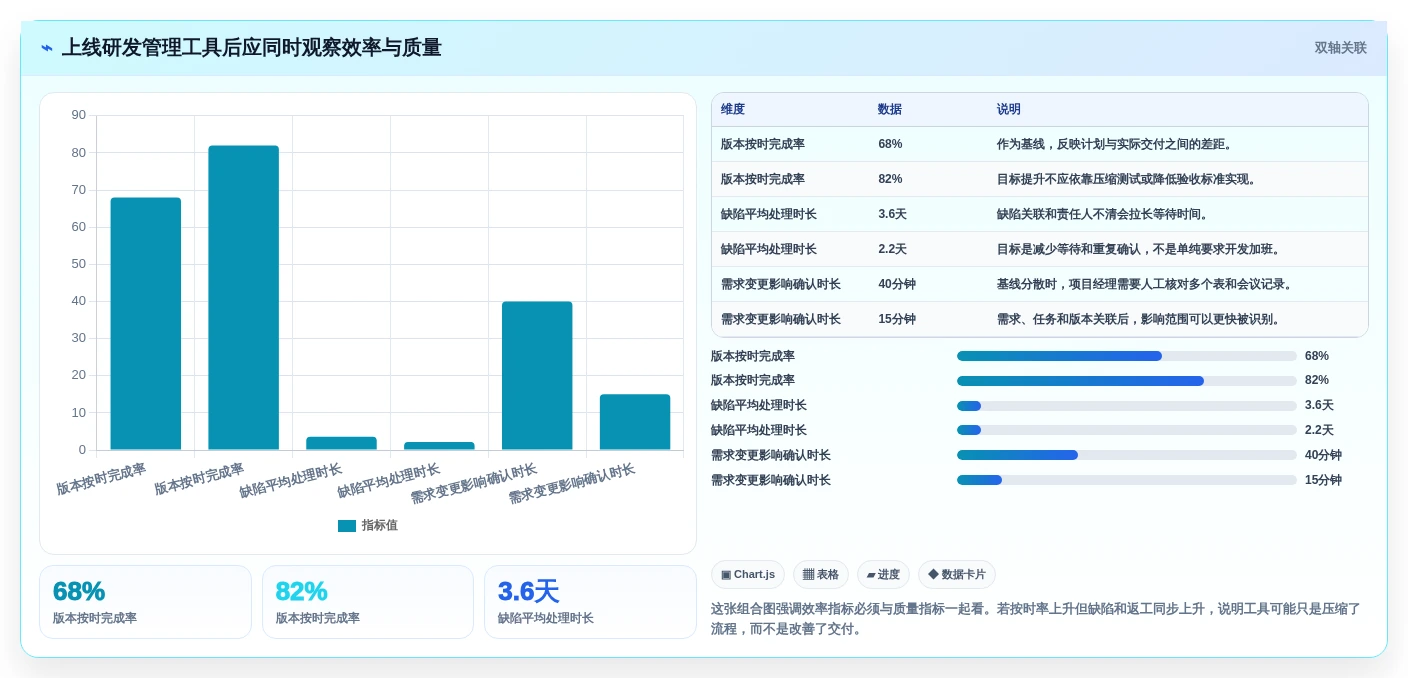1408x678 pixels.
Task: Click the 3.6天 progress bar
Action: point(1127,405)
